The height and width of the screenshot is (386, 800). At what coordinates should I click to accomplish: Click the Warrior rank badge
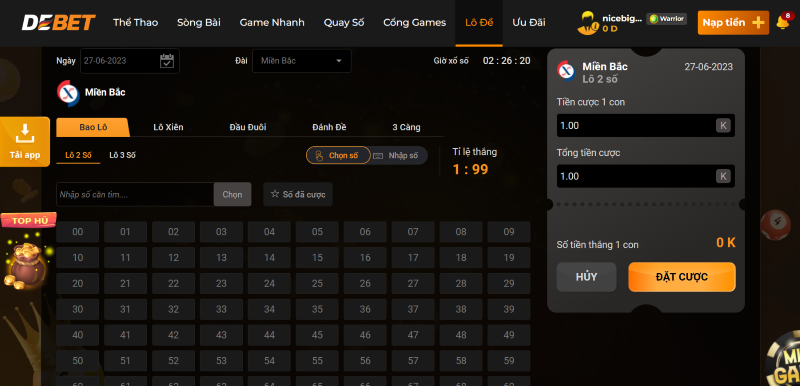[x=666, y=19]
